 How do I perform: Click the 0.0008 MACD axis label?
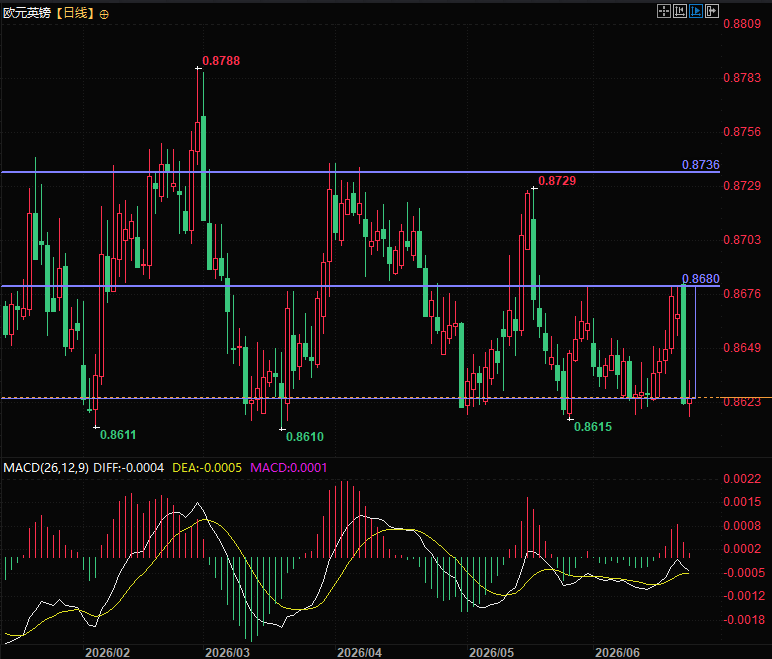[x=742, y=526]
